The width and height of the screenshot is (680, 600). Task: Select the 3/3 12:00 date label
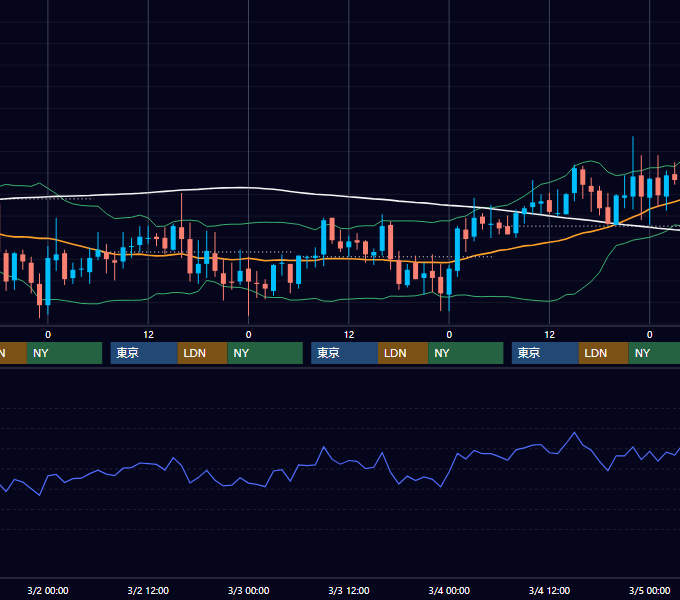tap(349, 590)
